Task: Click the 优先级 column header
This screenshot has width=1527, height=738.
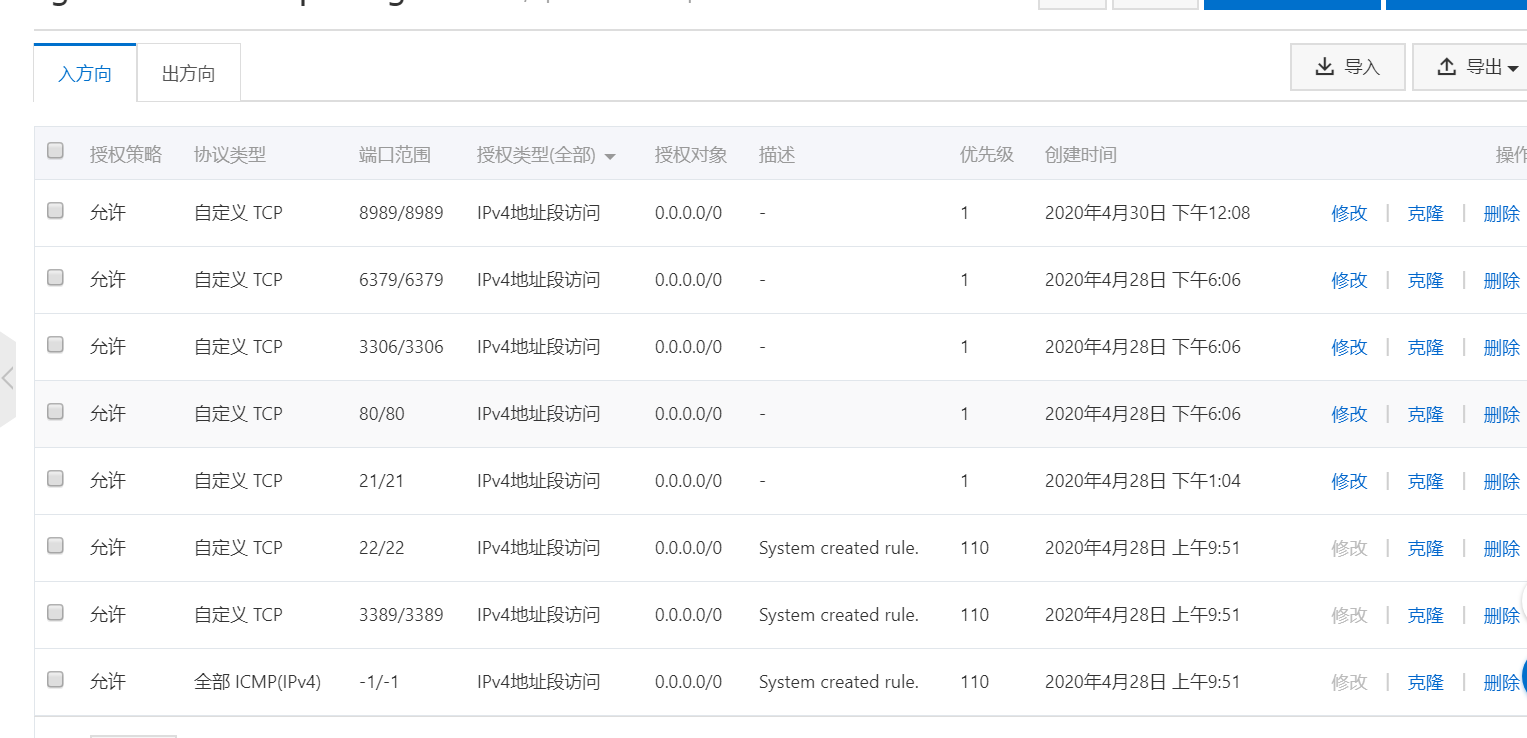Action: (987, 155)
